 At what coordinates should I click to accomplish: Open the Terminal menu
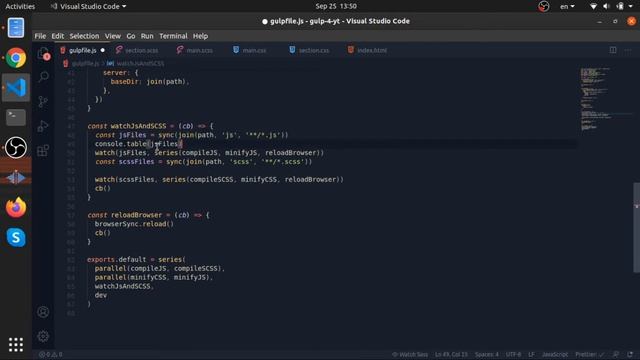pos(173,36)
